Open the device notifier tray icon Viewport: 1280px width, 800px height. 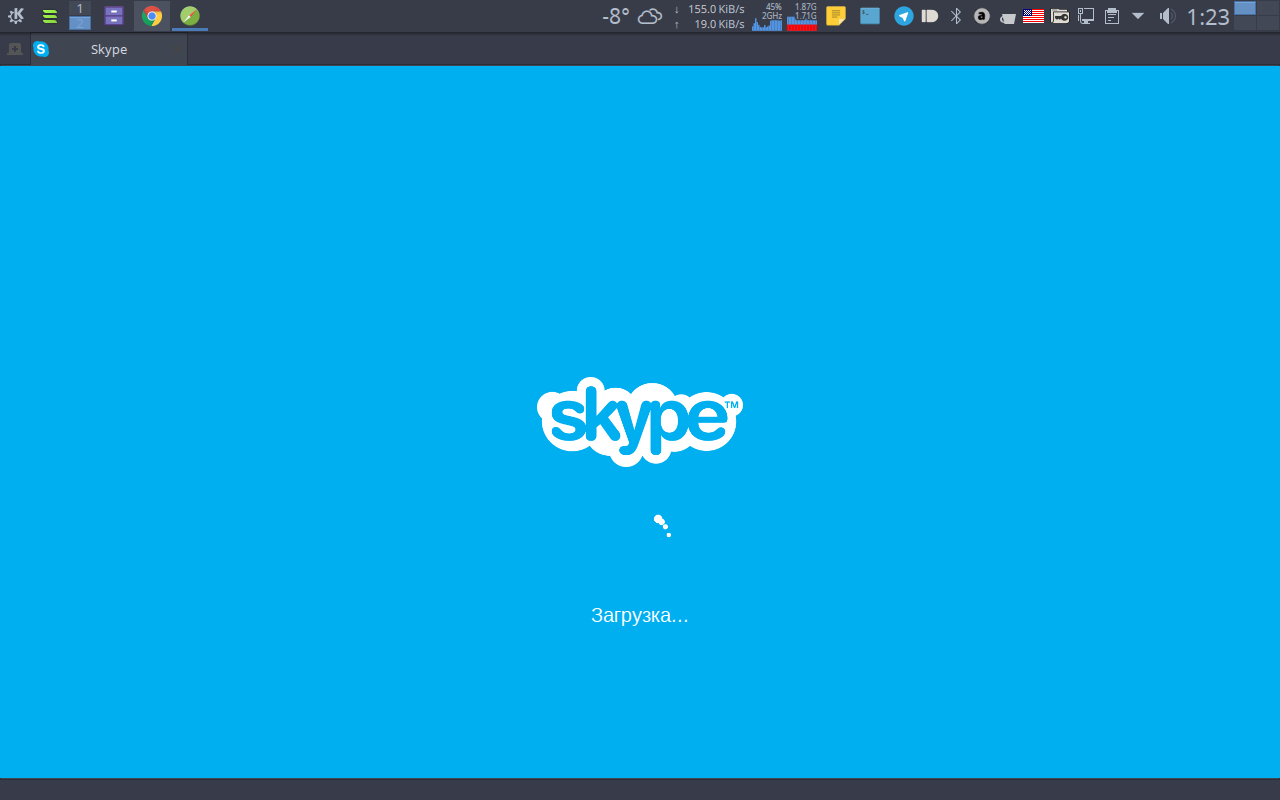[x=1086, y=16]
